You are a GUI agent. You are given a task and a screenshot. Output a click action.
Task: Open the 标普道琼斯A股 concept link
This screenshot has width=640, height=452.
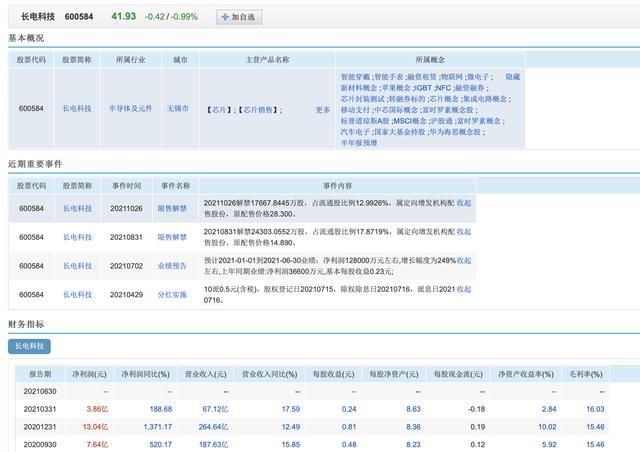click(365, 120)
